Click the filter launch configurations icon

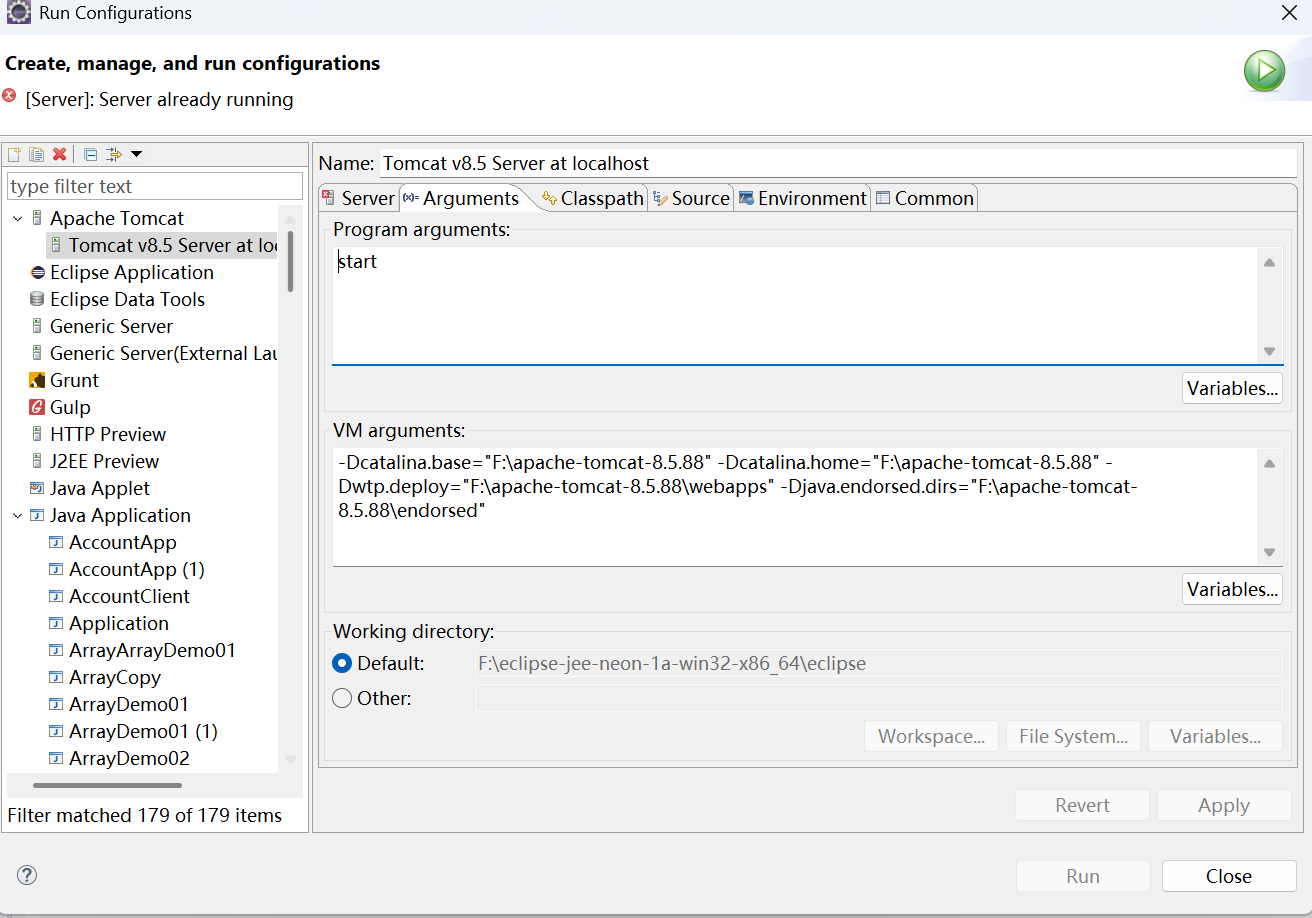coord(114,154)
